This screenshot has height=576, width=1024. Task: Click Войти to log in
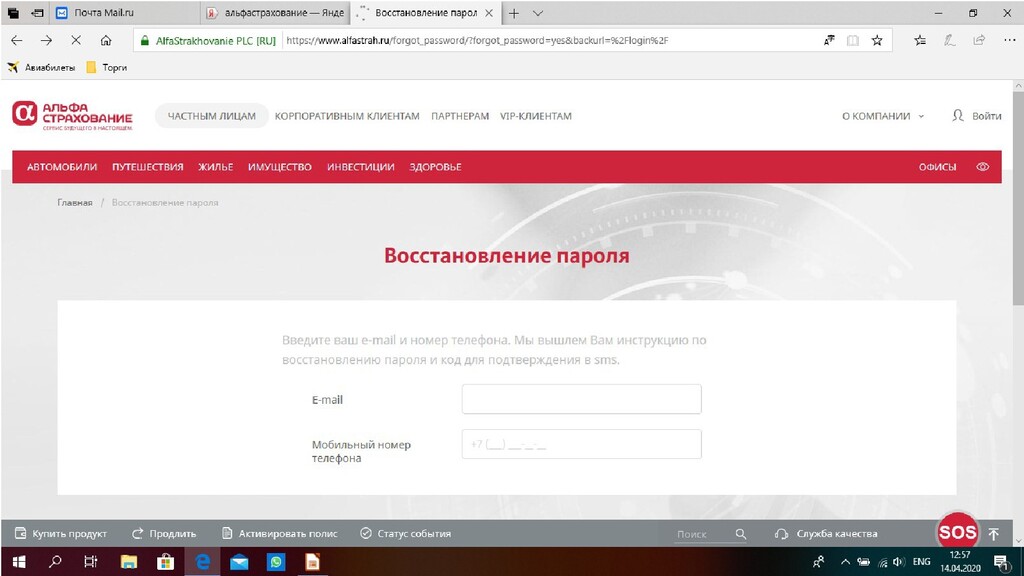coord(977,116)
